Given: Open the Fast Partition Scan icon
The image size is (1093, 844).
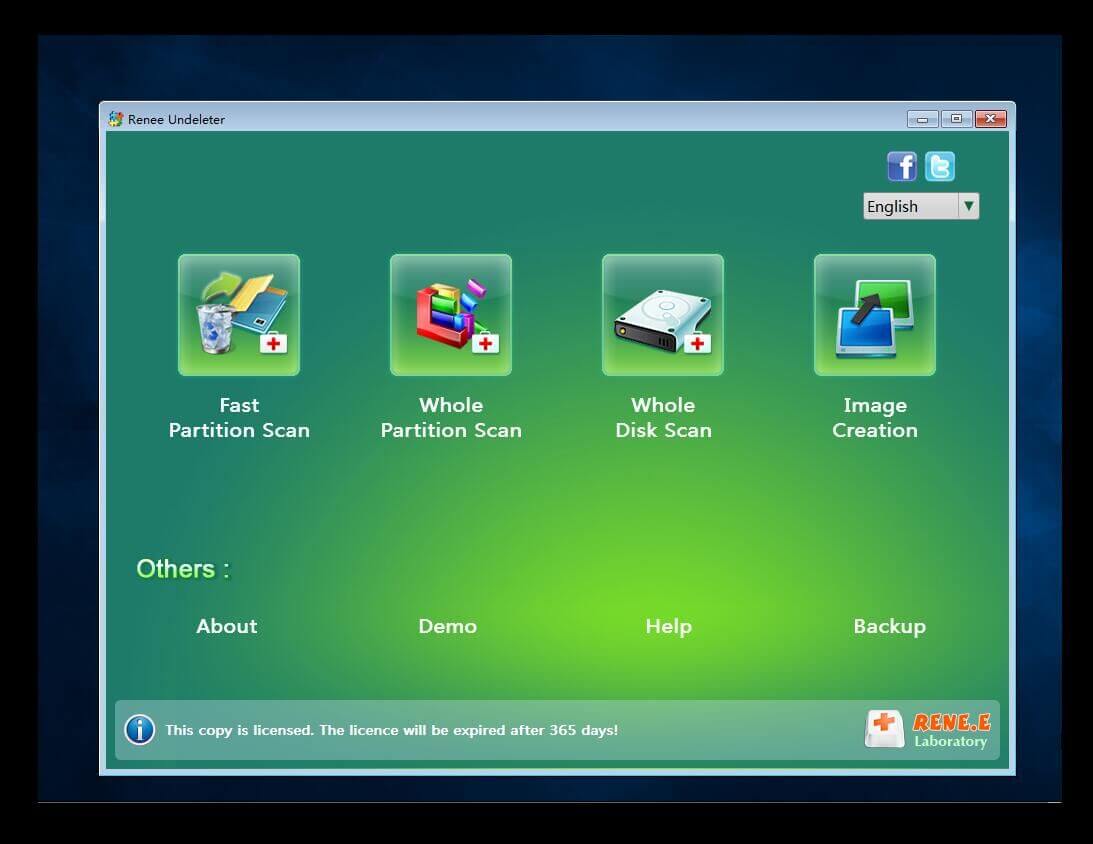Looking at the screenshot, I should (239, 315).
